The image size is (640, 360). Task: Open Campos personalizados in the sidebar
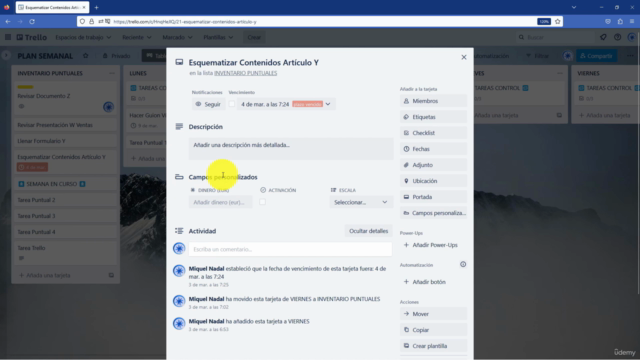point(433,213)
